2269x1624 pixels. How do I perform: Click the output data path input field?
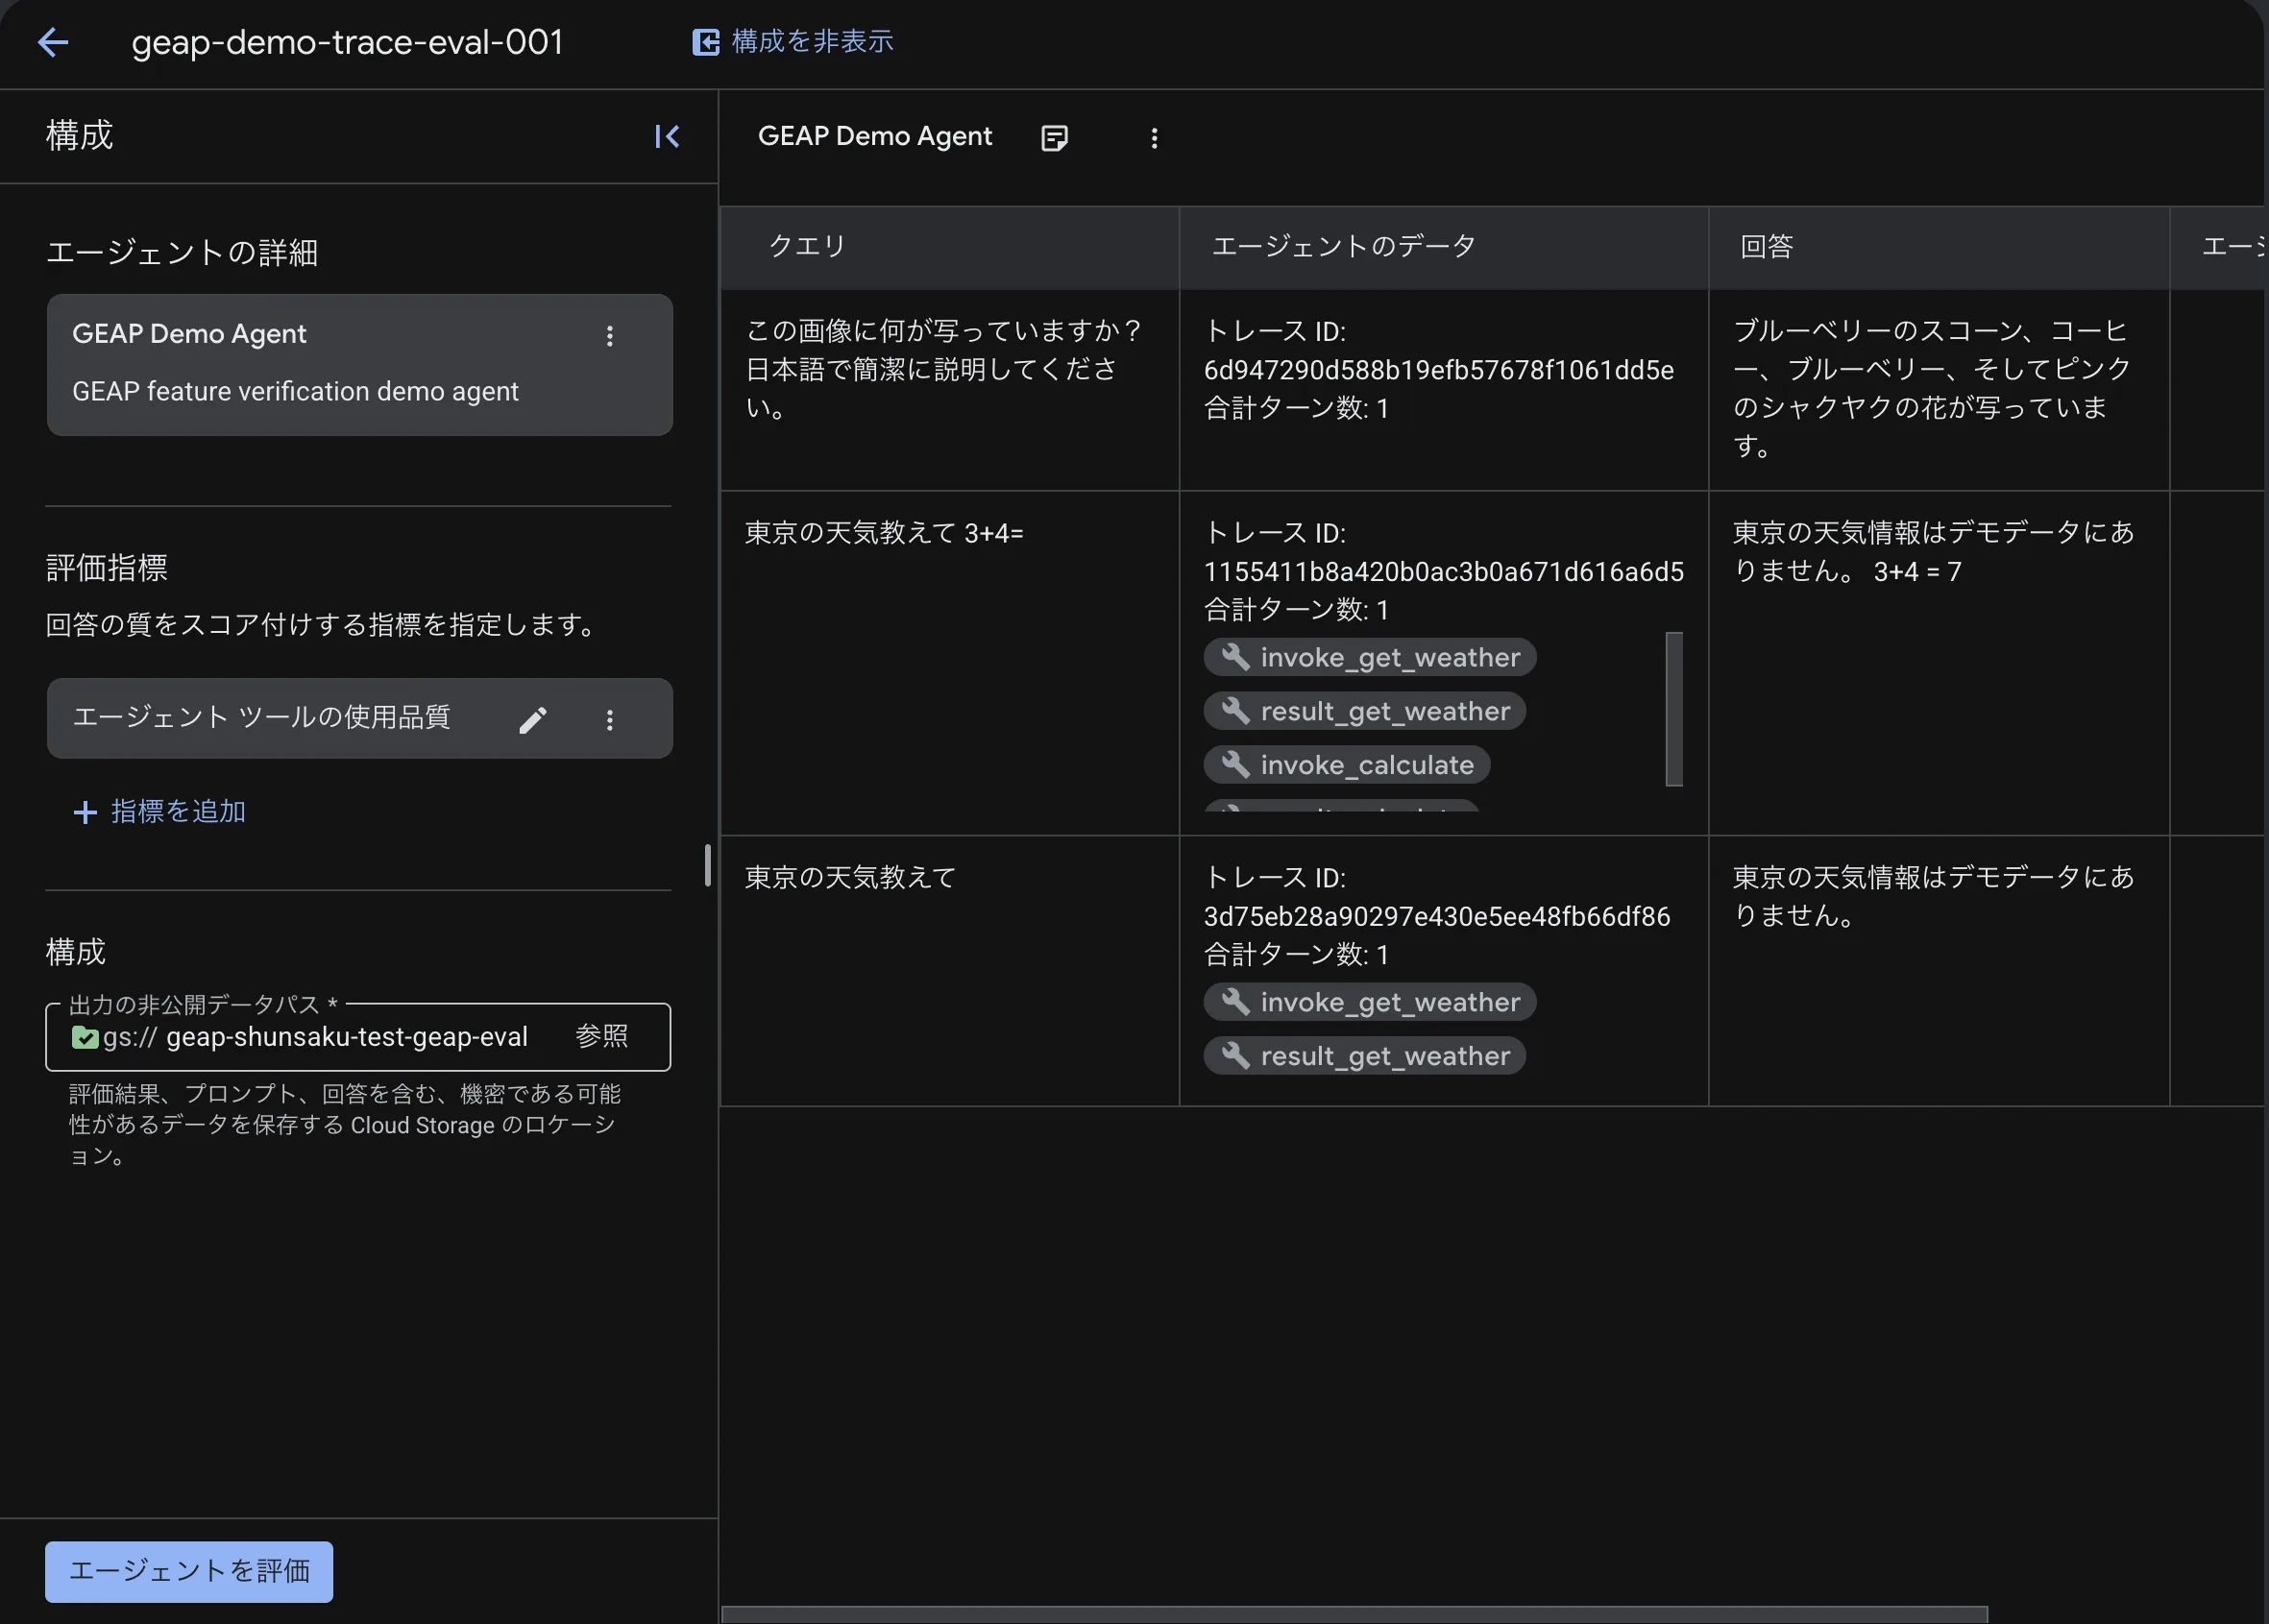[x=358, y=1037]
